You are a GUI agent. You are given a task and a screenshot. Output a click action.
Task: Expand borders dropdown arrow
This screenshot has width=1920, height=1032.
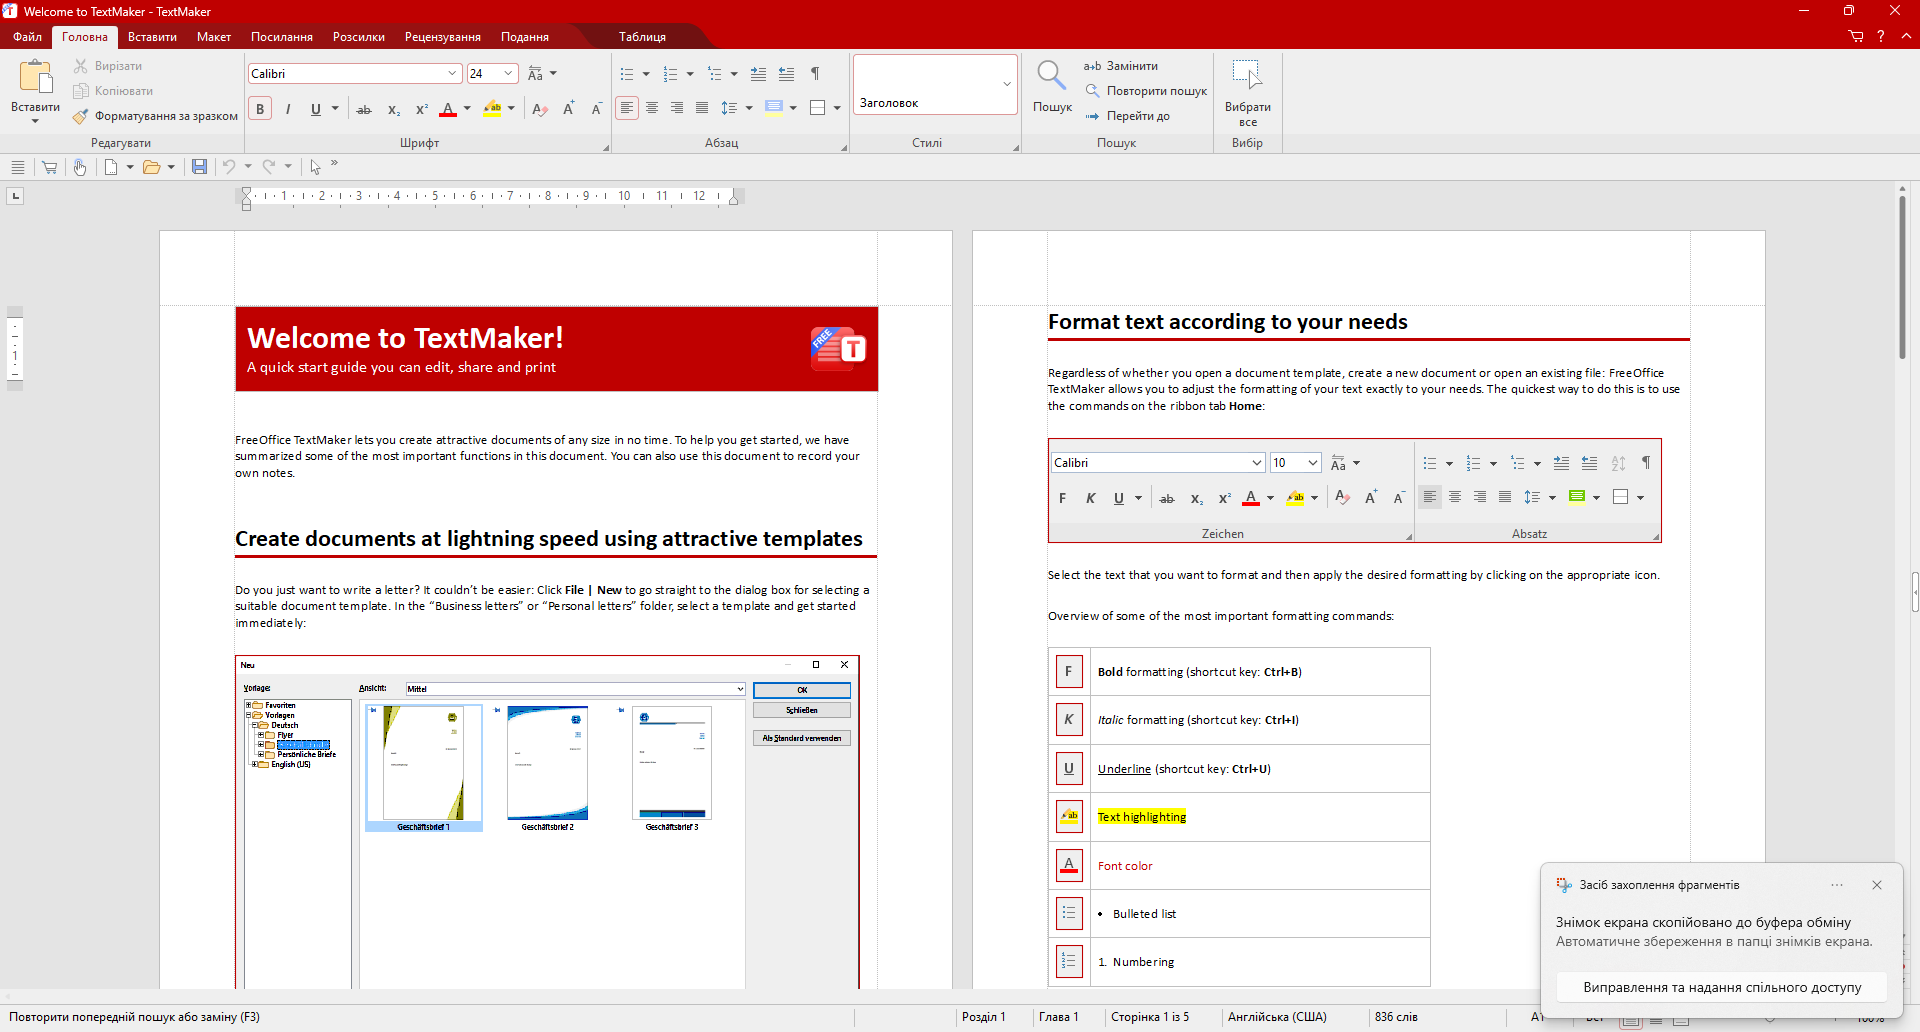click(x=837, y=108)
